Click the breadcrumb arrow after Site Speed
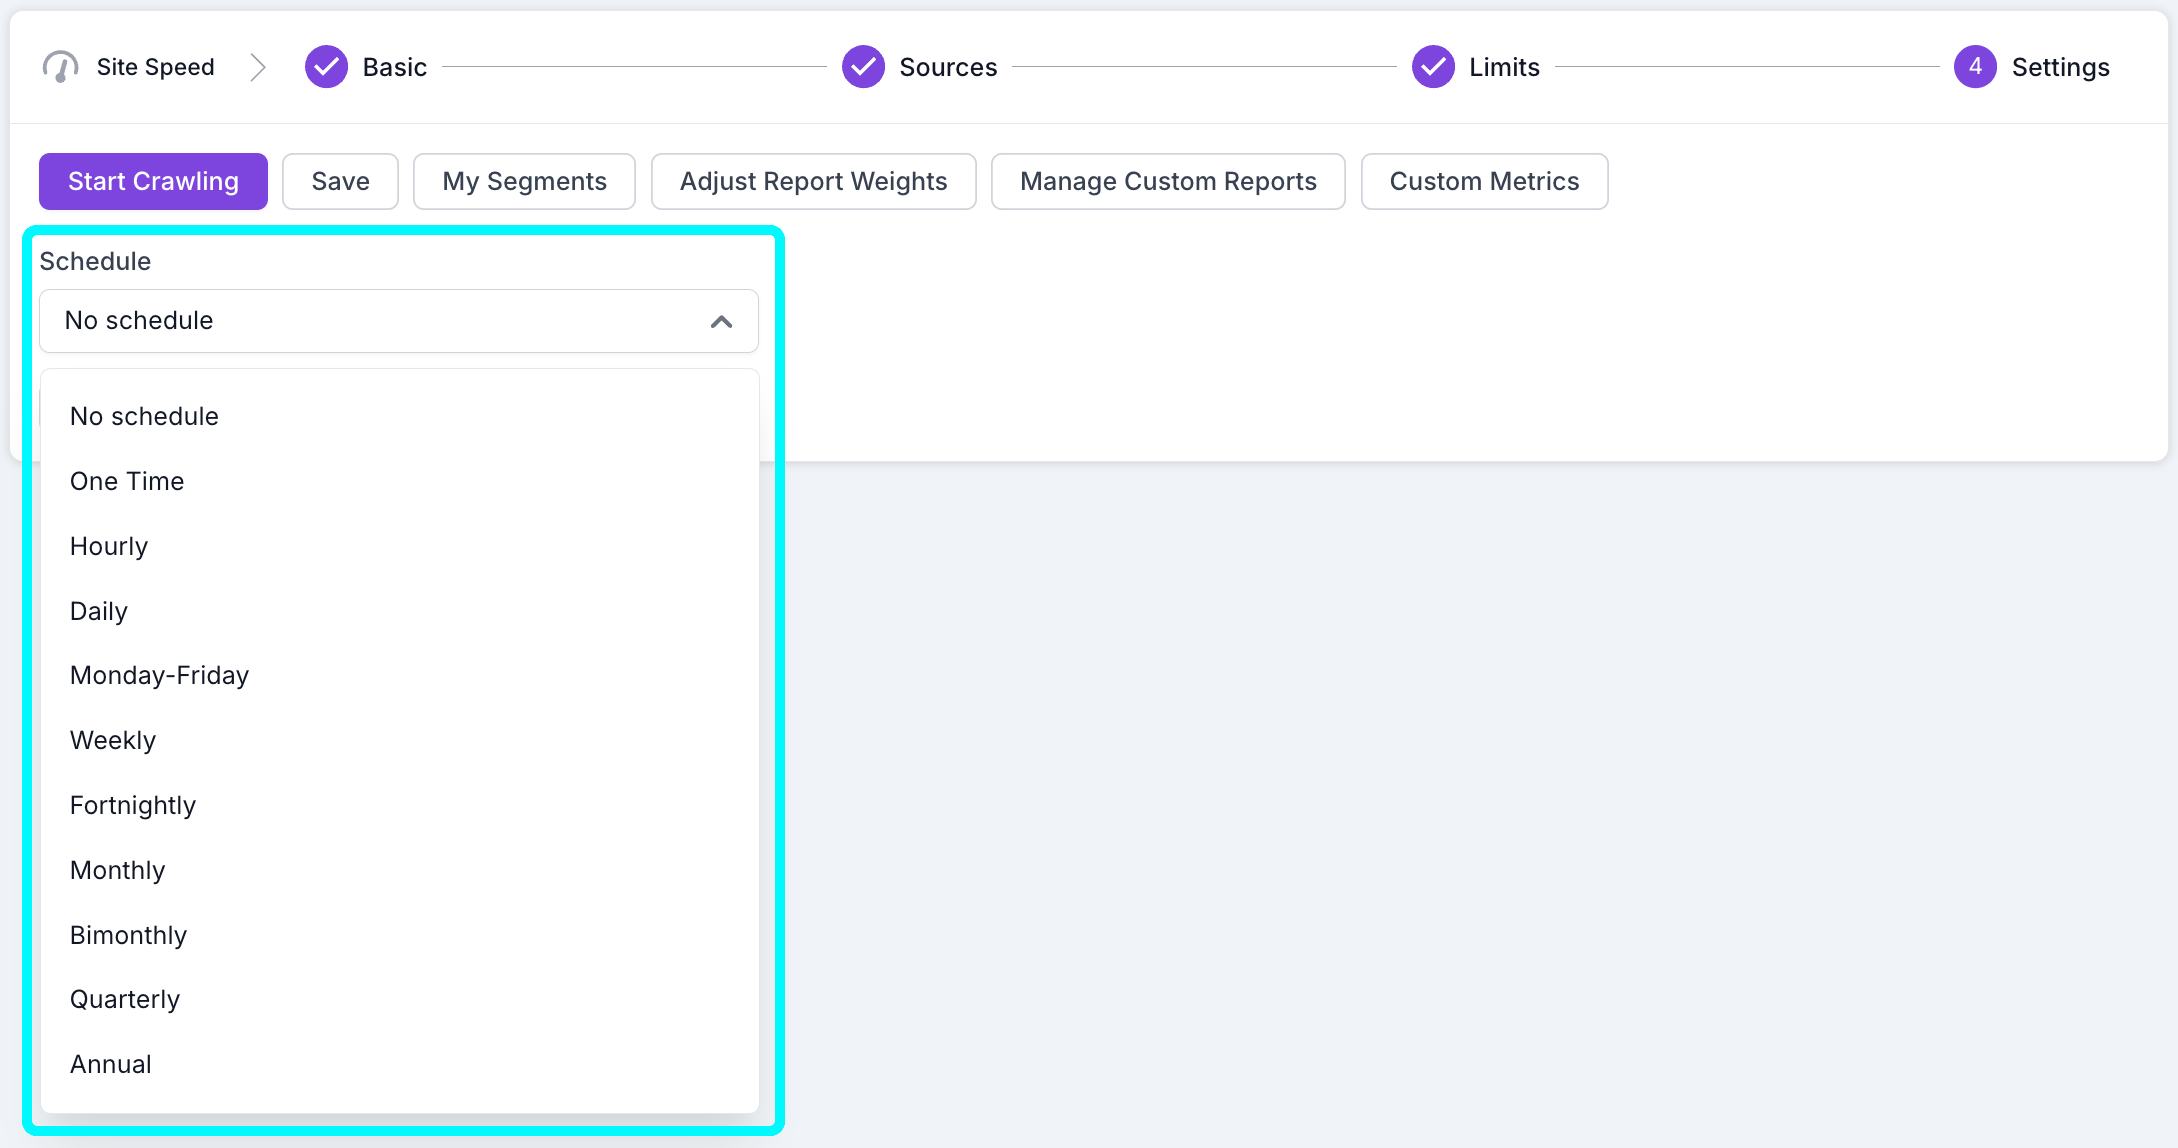Viewport: 2178px width, 1148px height. [259, 66]
